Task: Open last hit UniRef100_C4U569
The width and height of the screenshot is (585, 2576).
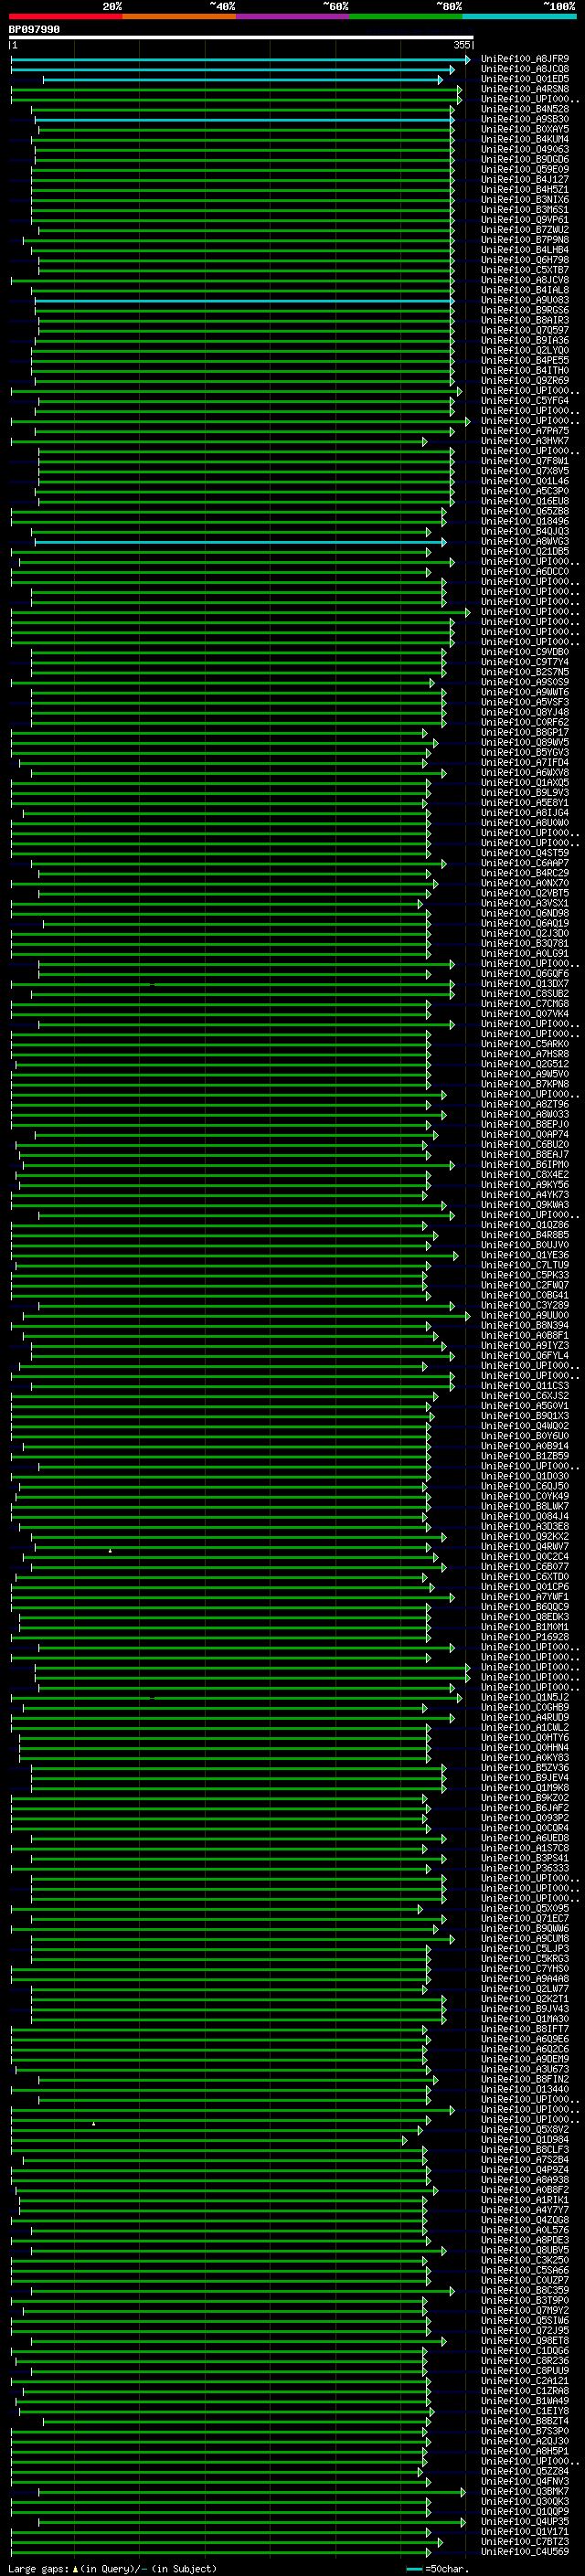Action: 525,2551
